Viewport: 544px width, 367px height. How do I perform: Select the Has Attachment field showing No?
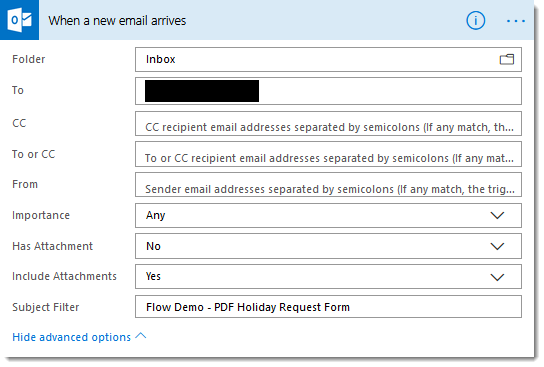point(328,246)
